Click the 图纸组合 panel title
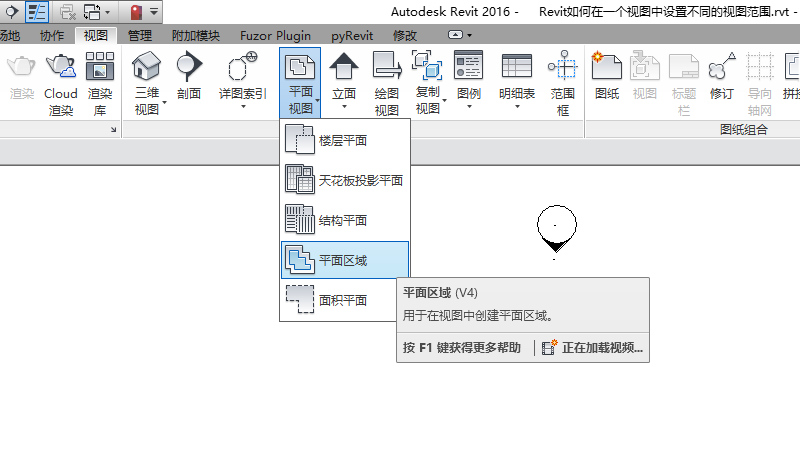 point(744,130)
